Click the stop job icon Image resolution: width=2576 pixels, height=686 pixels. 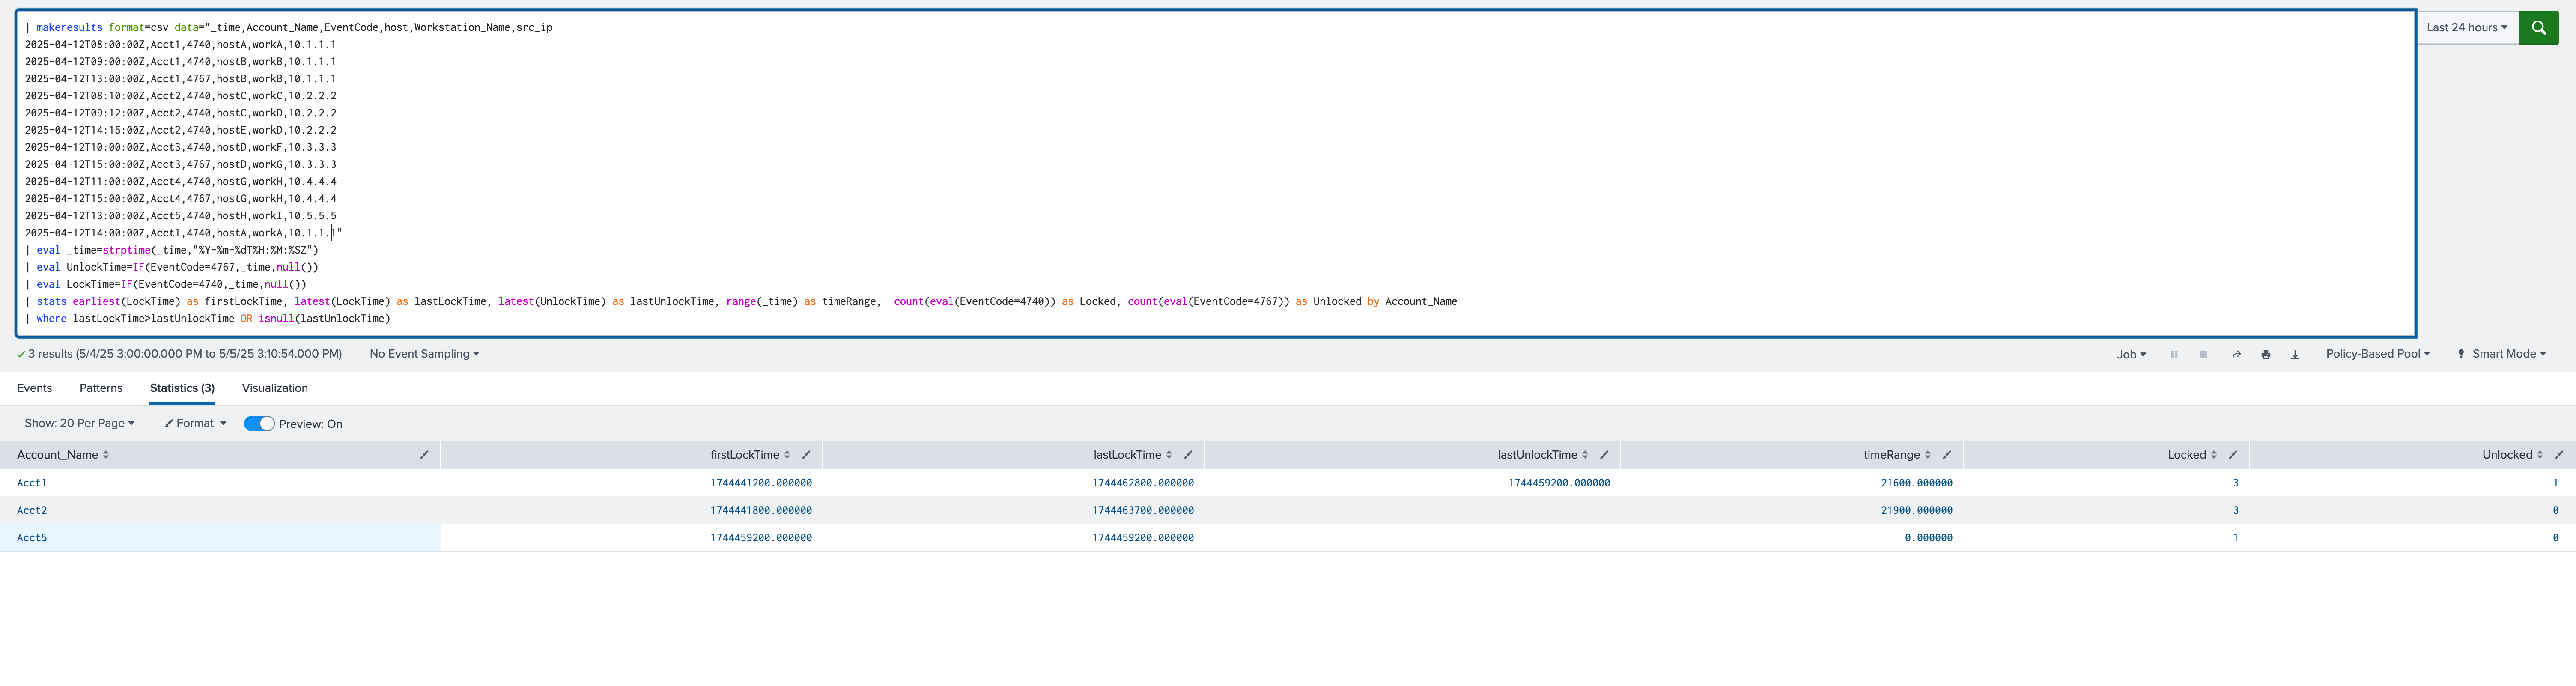click(2203, 354)
